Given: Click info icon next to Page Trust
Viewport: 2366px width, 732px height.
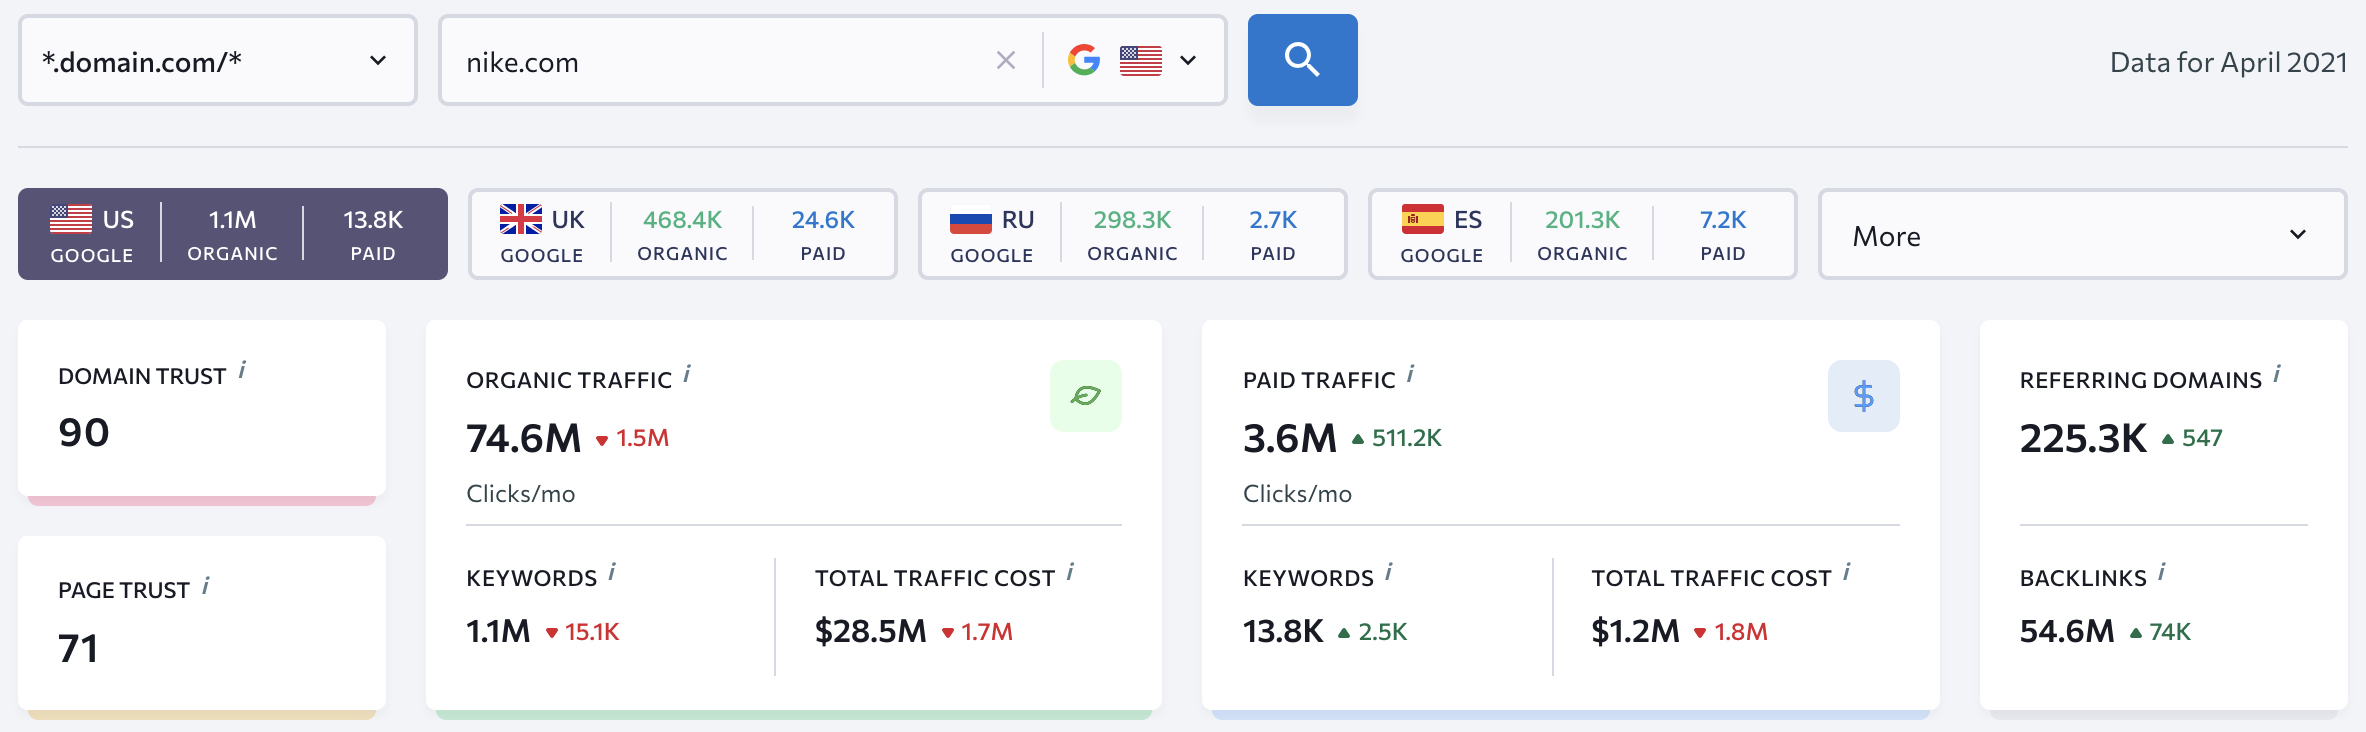Looking at the screenshot, I should click(206, 586).
